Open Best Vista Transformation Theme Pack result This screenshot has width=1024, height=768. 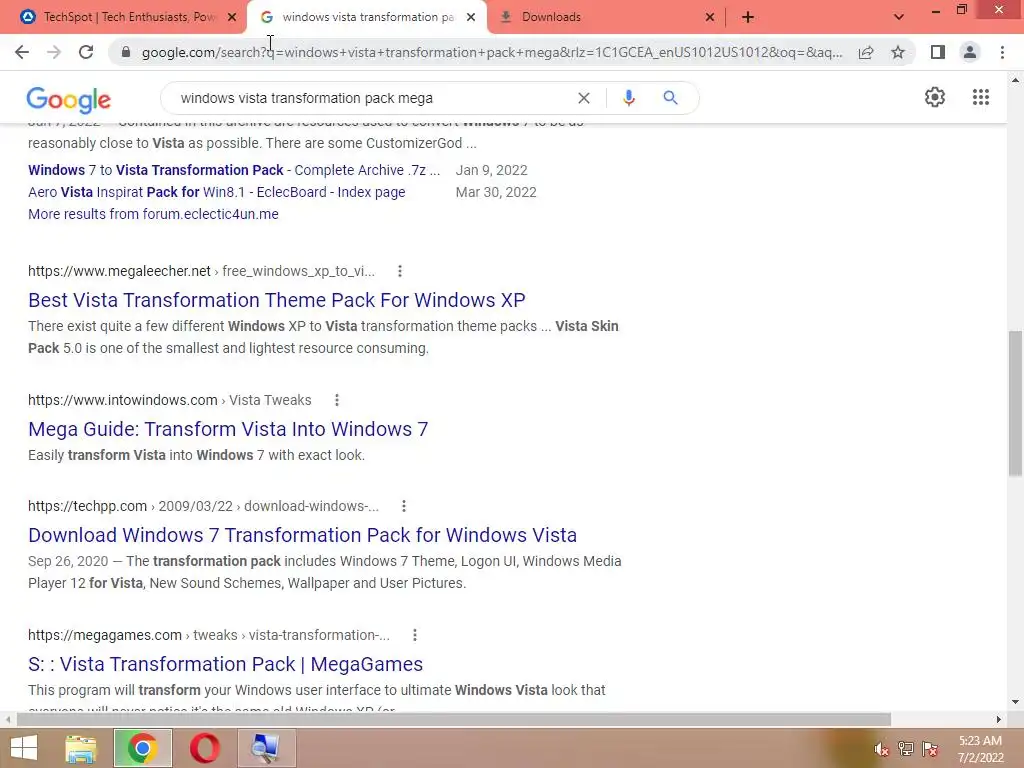[x=276, y=300]
